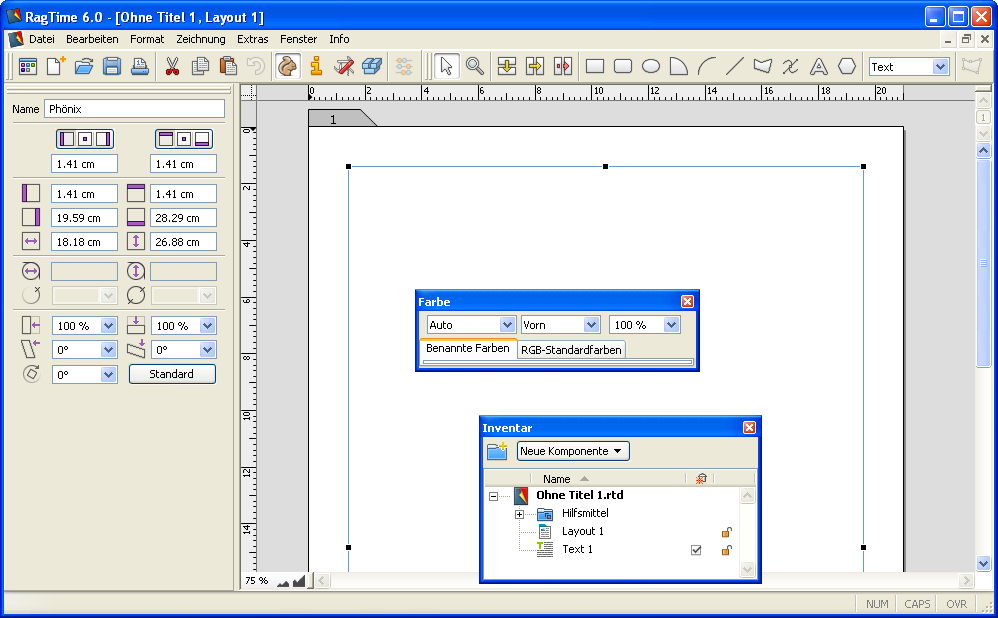Click the Save floppy disk icon
998x618 pixels.
point(112,67)
